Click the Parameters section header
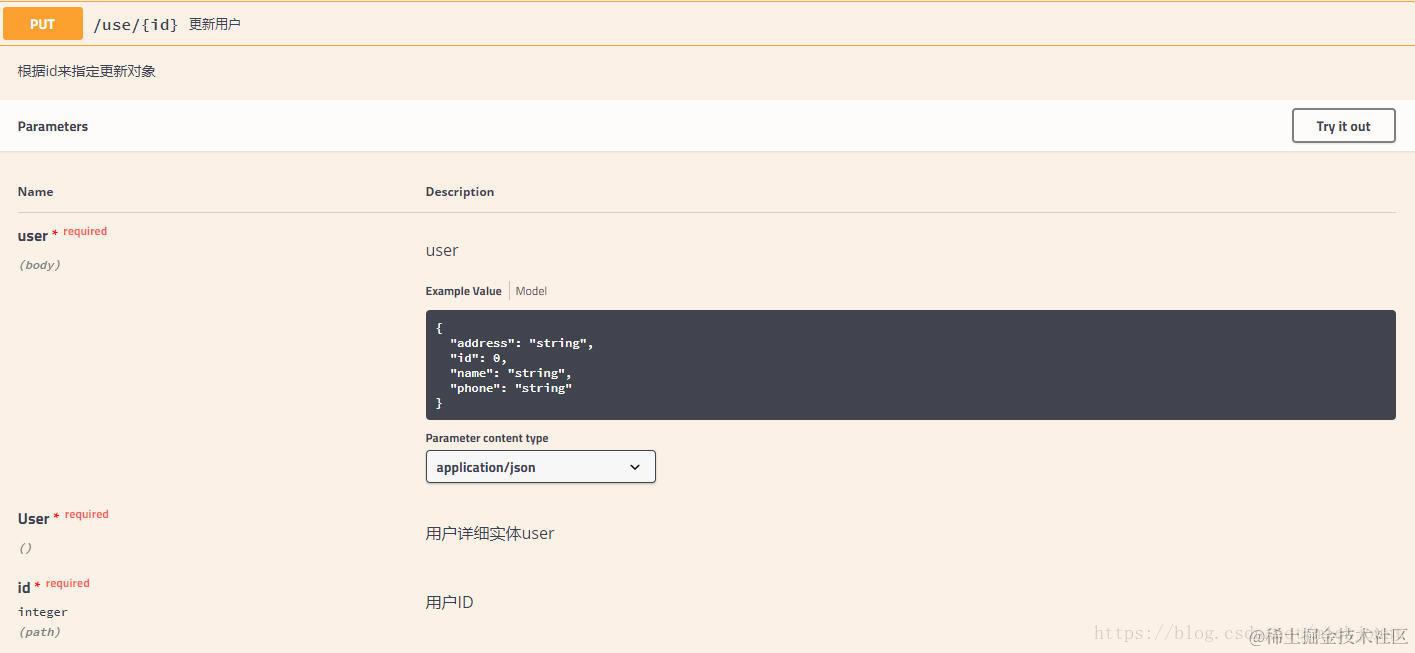 click(x=53, y=126)
